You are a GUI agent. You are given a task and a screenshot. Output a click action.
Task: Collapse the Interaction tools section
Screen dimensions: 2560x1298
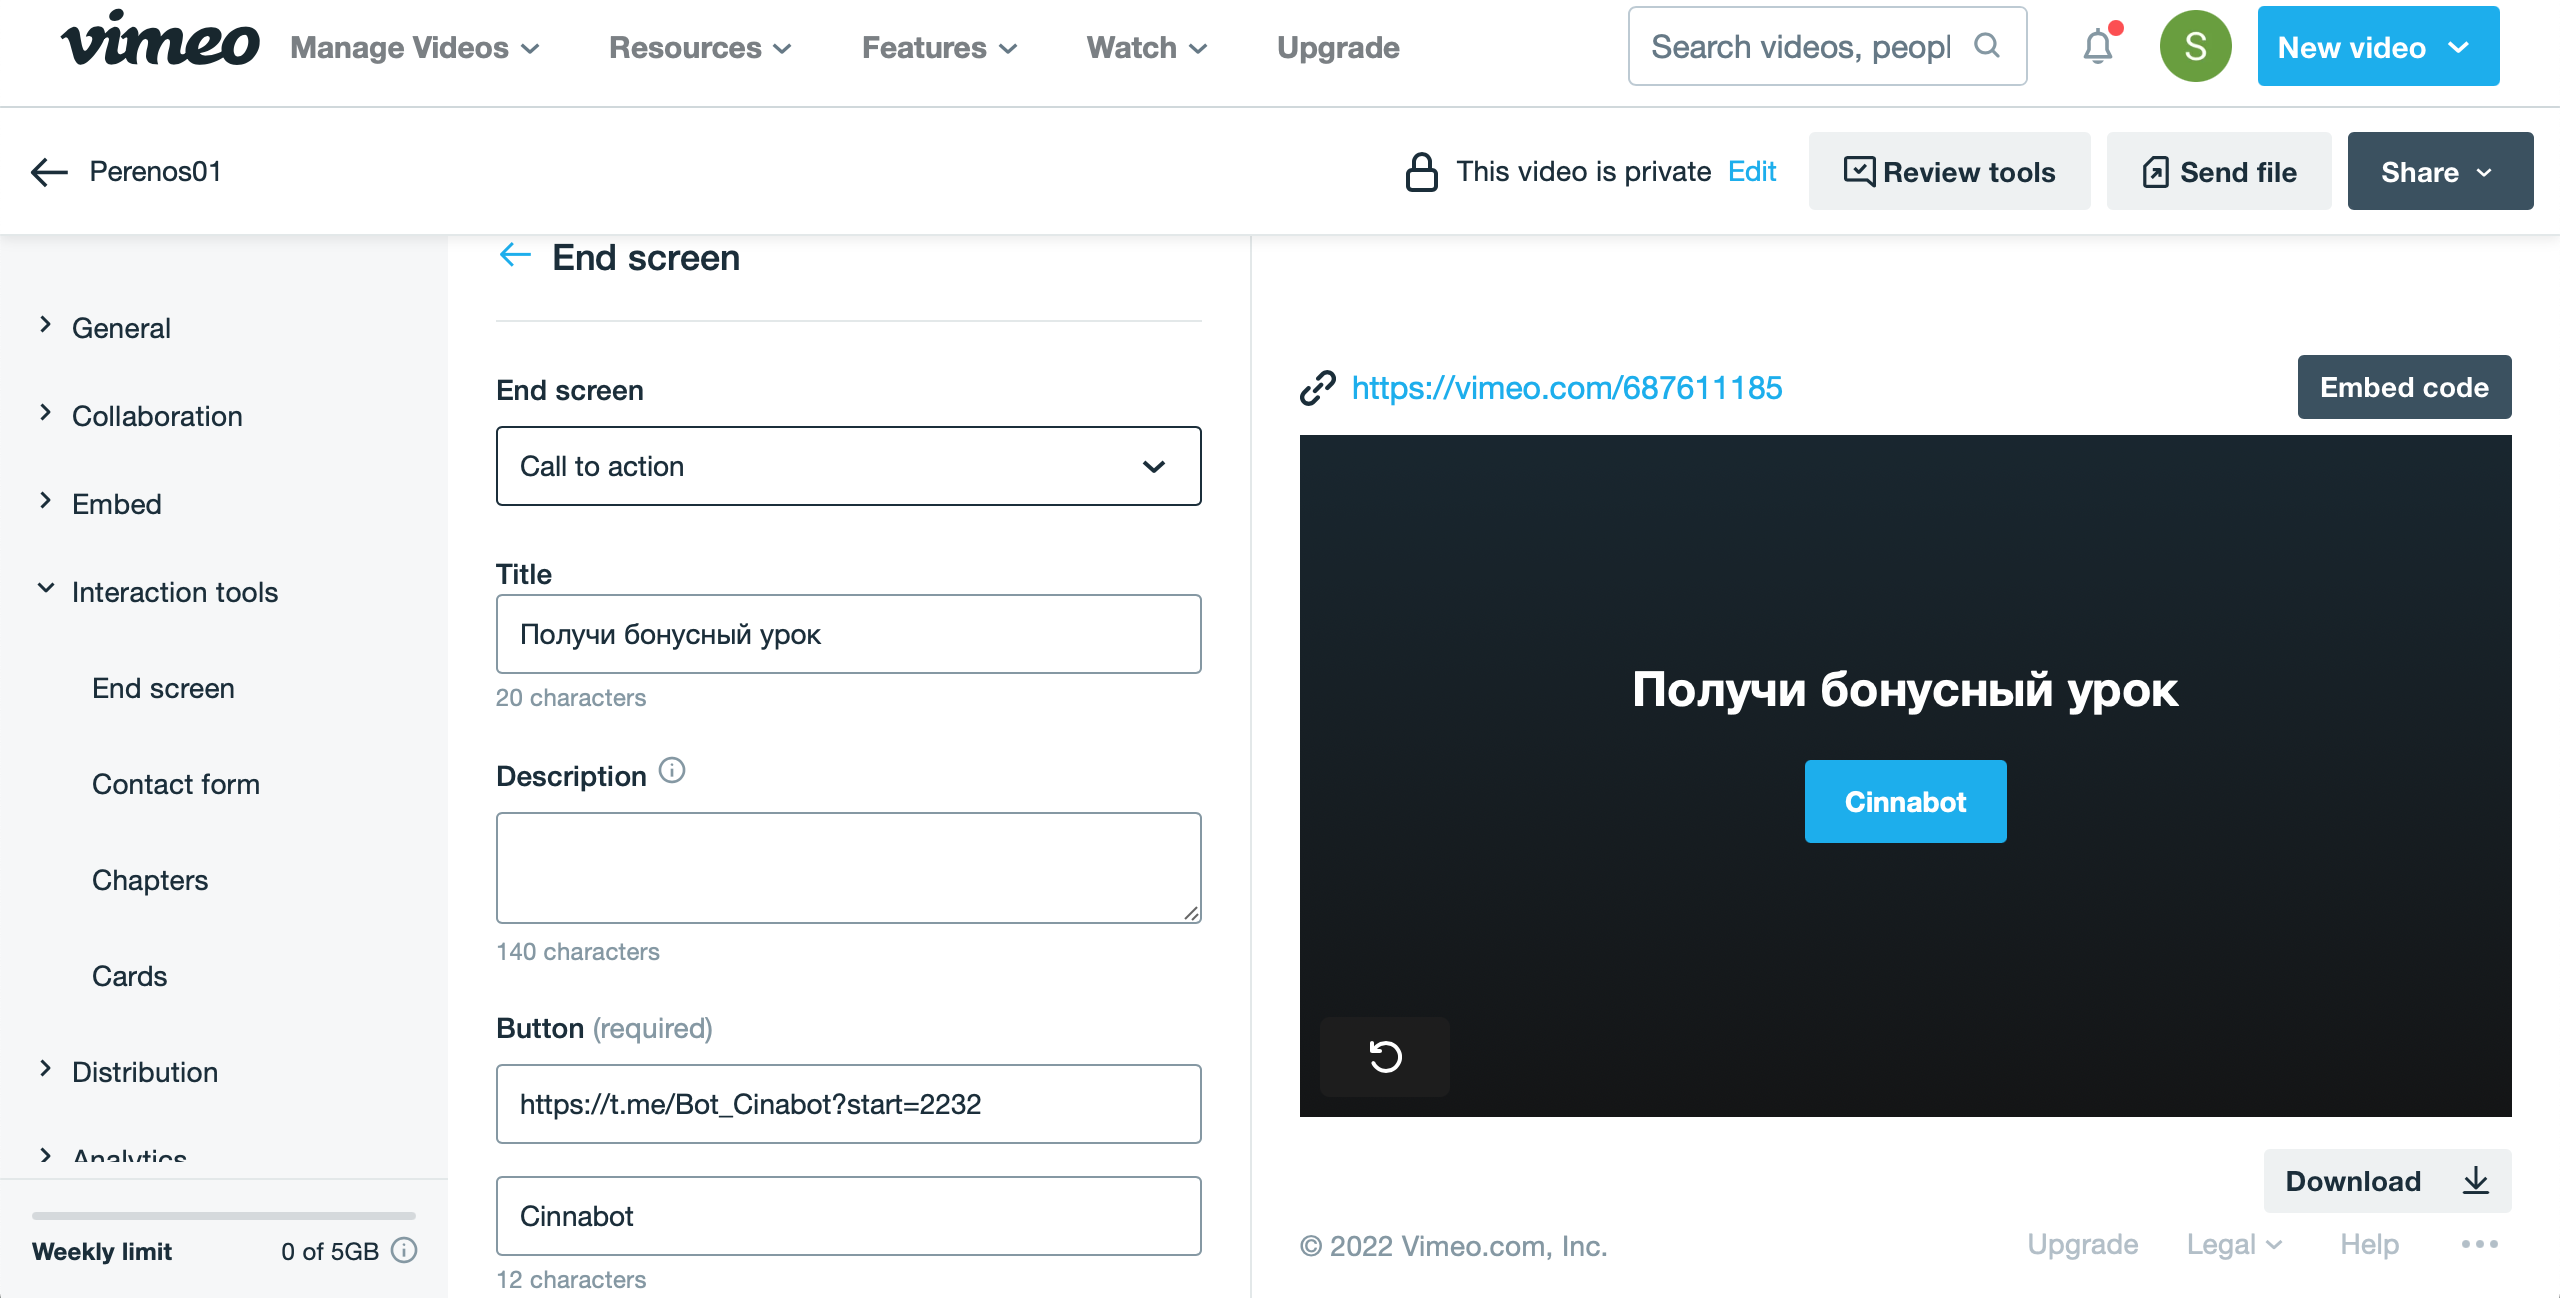(174, 592)
